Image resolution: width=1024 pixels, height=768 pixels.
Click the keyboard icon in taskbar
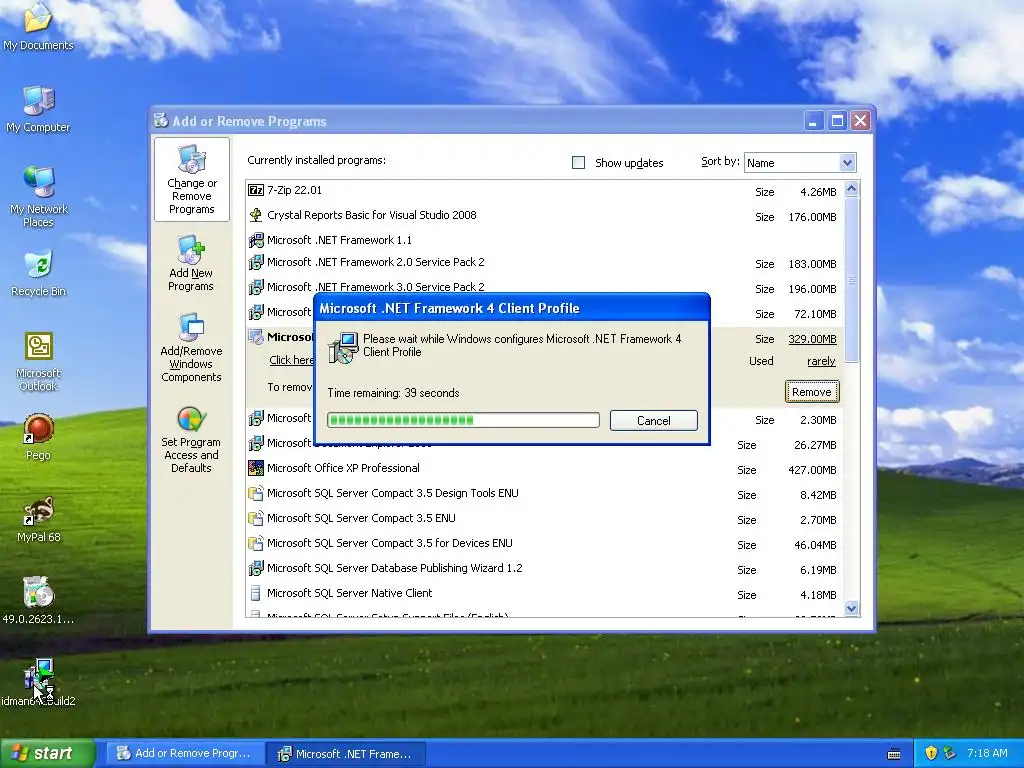[x=894, y=754]
